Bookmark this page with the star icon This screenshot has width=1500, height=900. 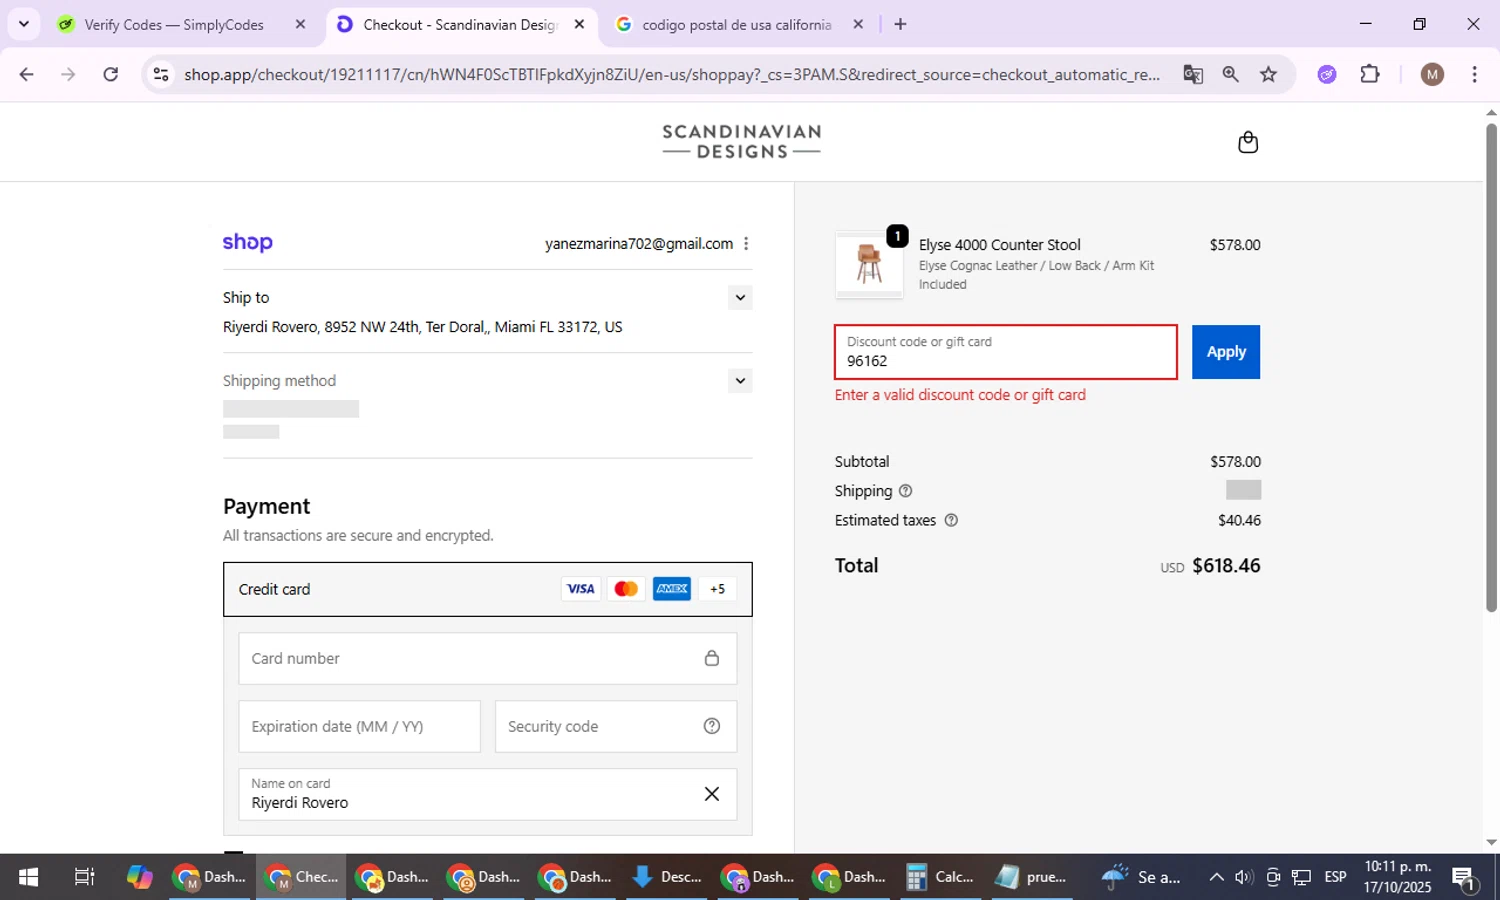[x=1269, y=74]
